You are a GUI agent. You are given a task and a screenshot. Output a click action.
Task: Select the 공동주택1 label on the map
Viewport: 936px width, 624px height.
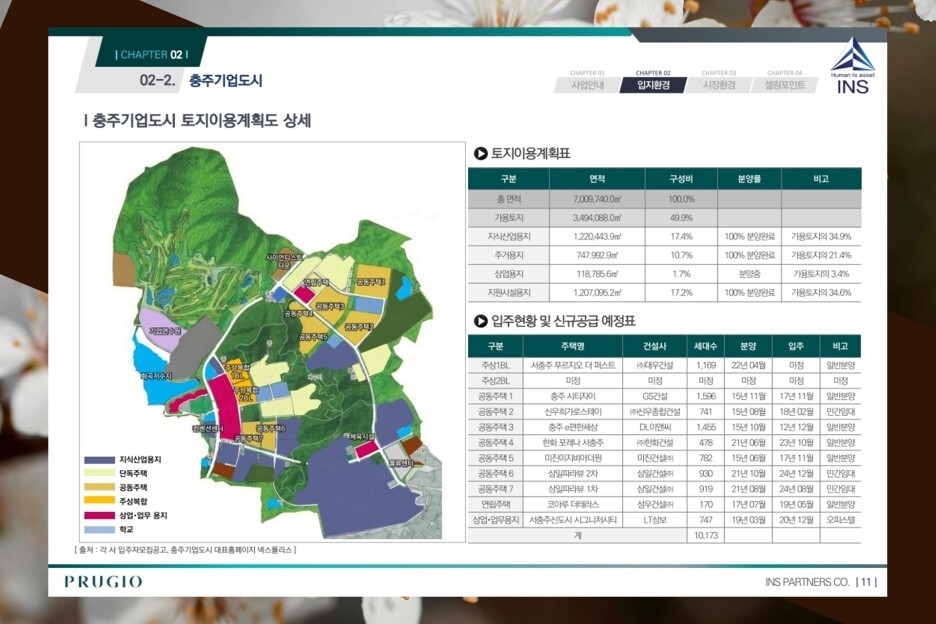[371, 282]
